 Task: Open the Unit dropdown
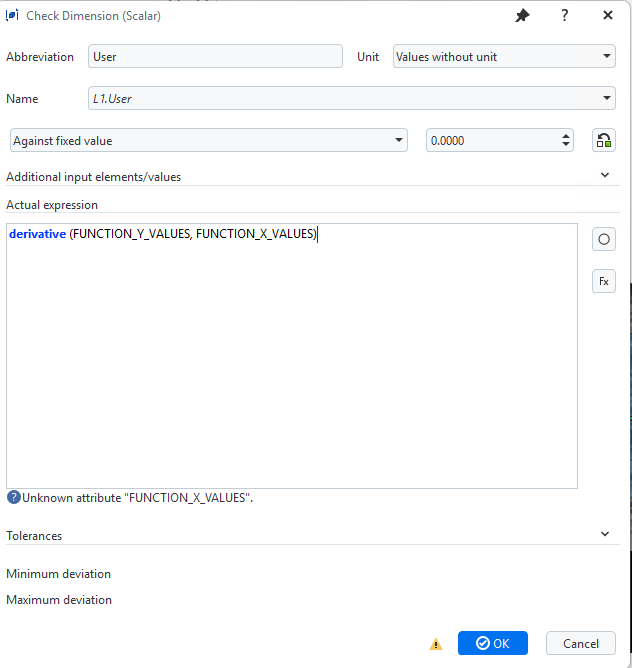(504, 57)
